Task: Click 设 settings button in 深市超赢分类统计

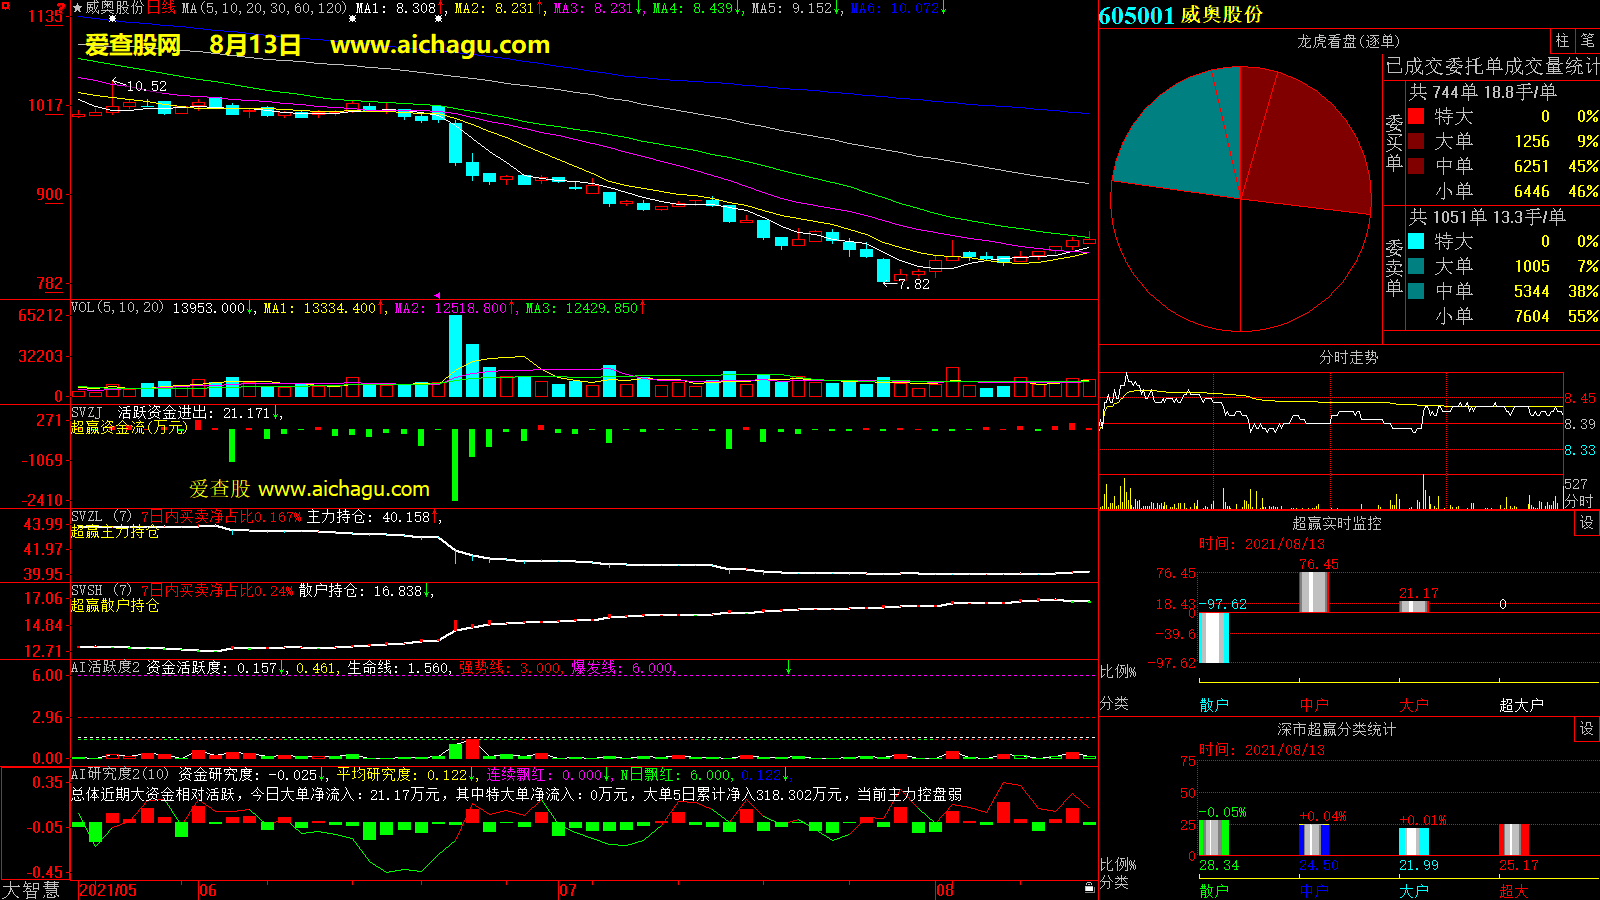Action: (x=1586, y=729)
